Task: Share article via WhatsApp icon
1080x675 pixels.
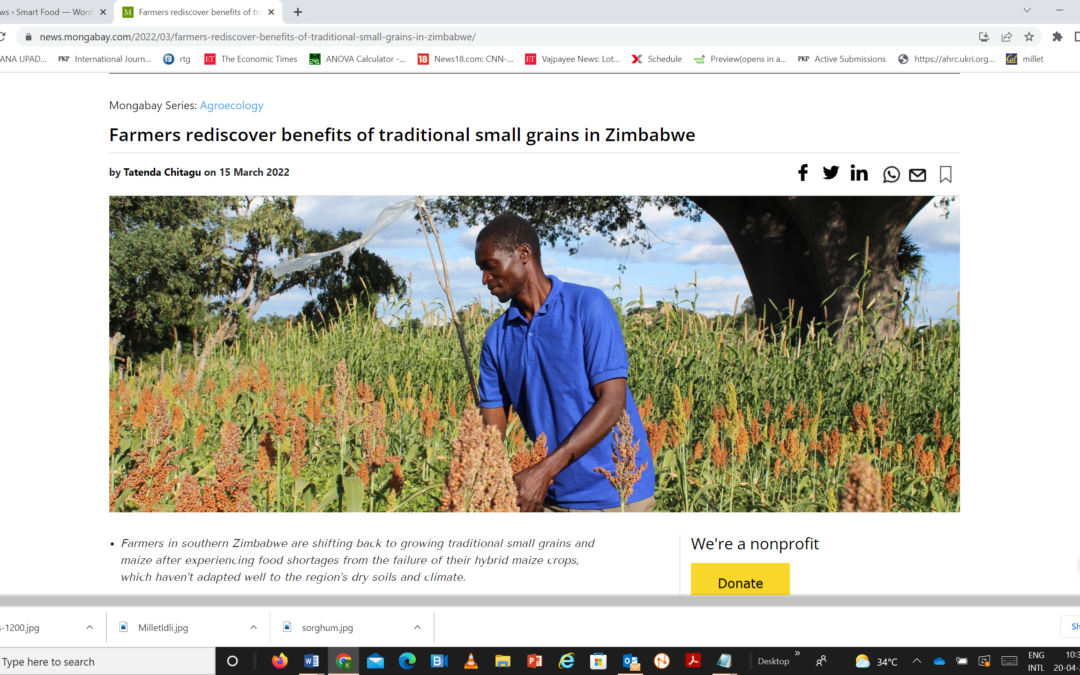Action: (891, 174)
